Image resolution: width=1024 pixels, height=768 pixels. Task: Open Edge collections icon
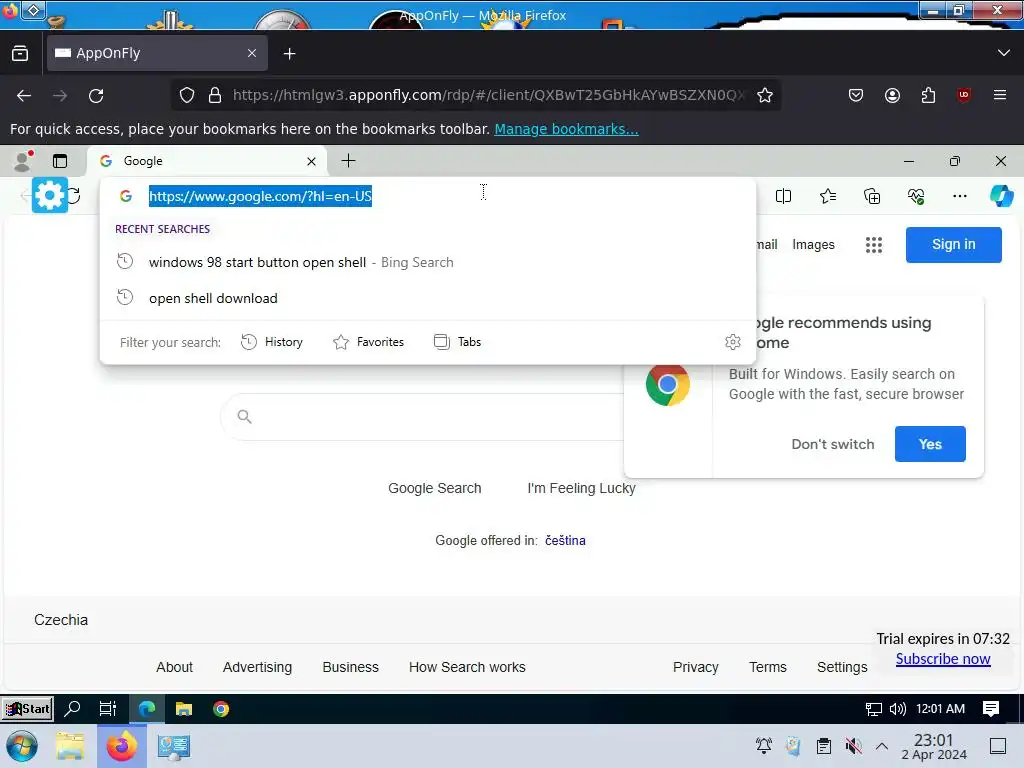click(872, 196)
